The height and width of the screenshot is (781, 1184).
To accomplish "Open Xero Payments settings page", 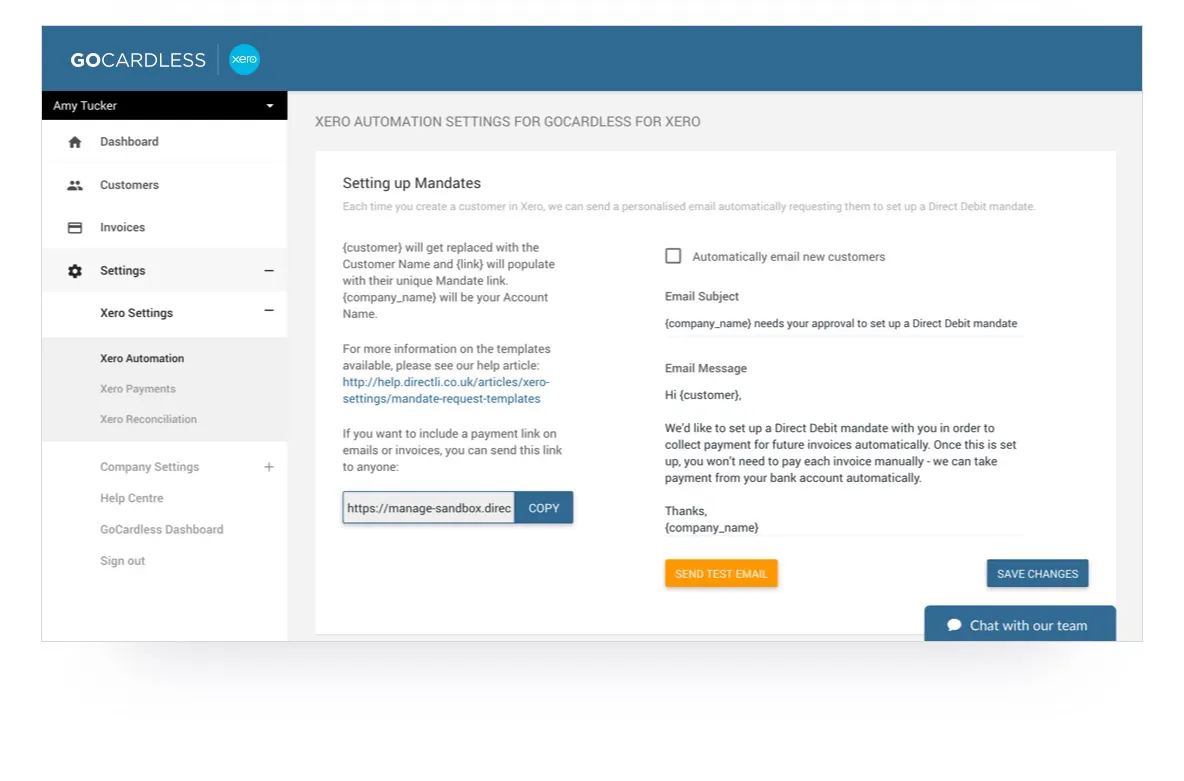I will [x=138, y=389].
